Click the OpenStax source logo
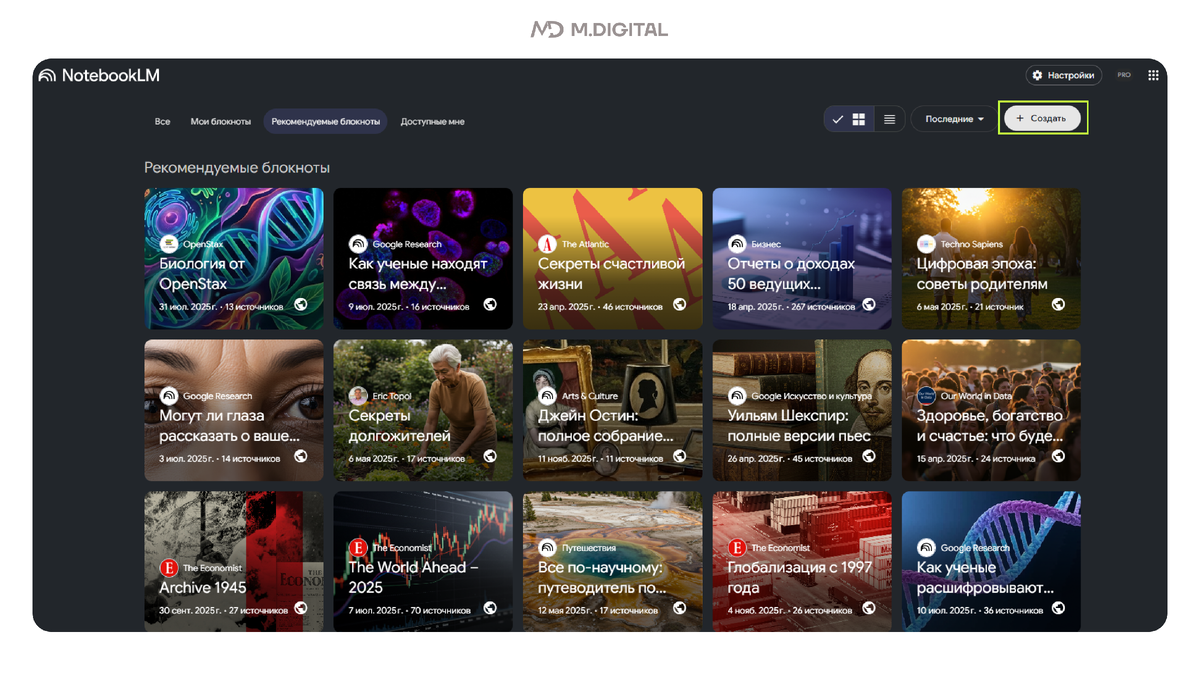Screen dimensions: 1200x675 [169, 244]
